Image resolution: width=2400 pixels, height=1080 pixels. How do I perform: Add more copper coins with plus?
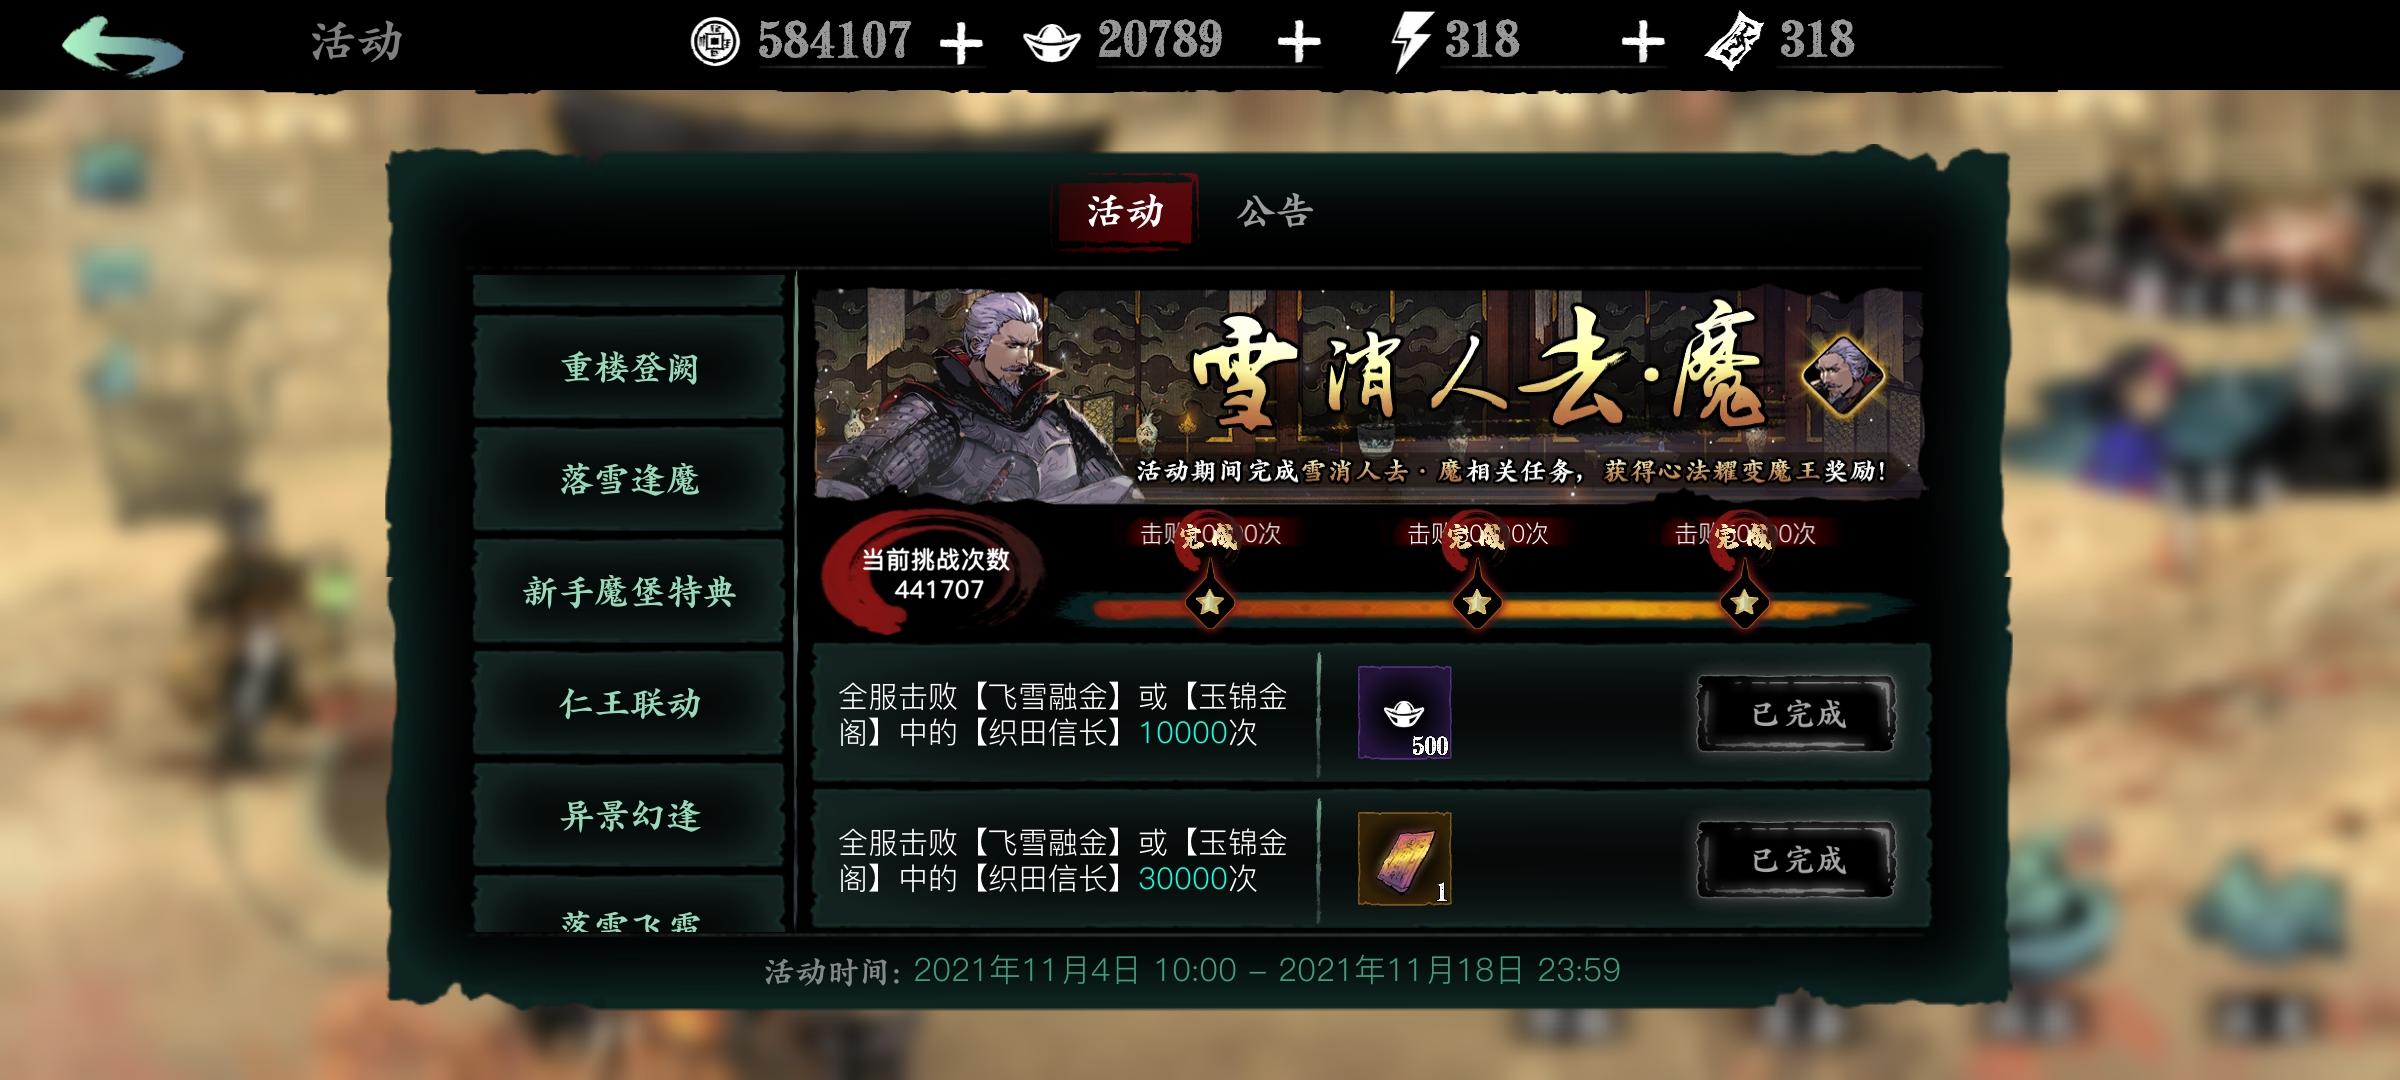pyautogui.click(x=961, y=44)
